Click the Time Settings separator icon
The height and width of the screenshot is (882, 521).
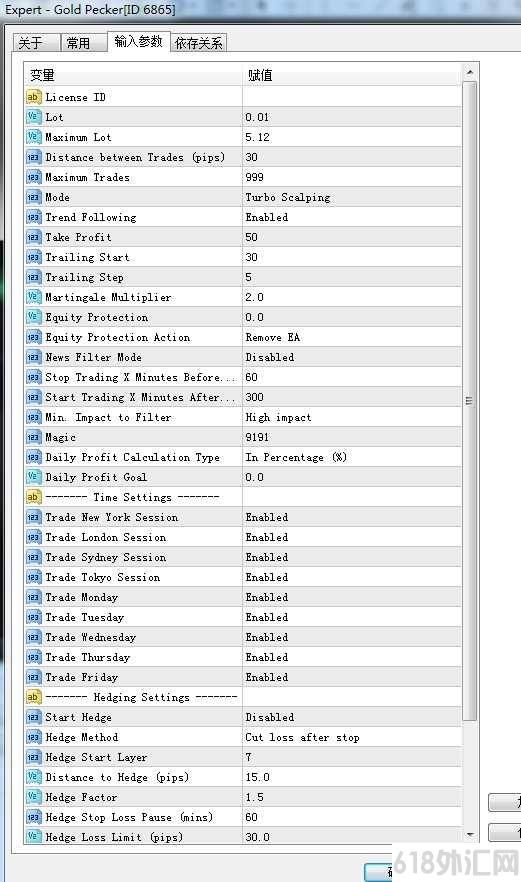coord(33,497)
